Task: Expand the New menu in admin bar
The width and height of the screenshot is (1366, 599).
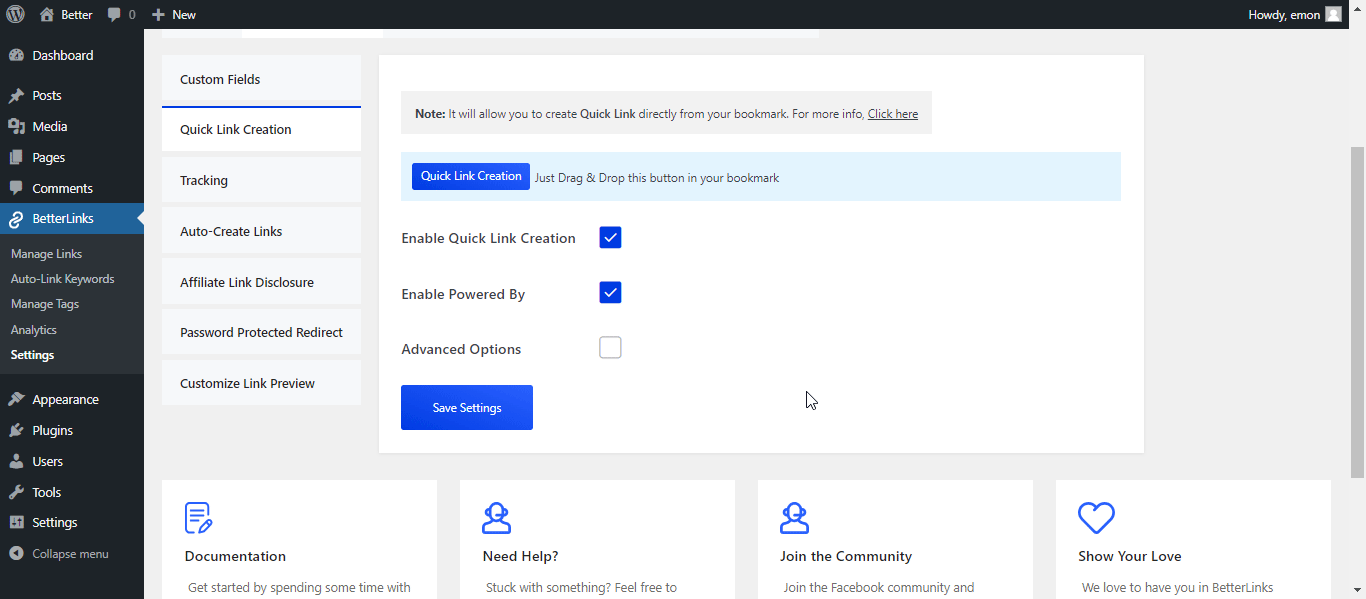Action: click(173, 14)
